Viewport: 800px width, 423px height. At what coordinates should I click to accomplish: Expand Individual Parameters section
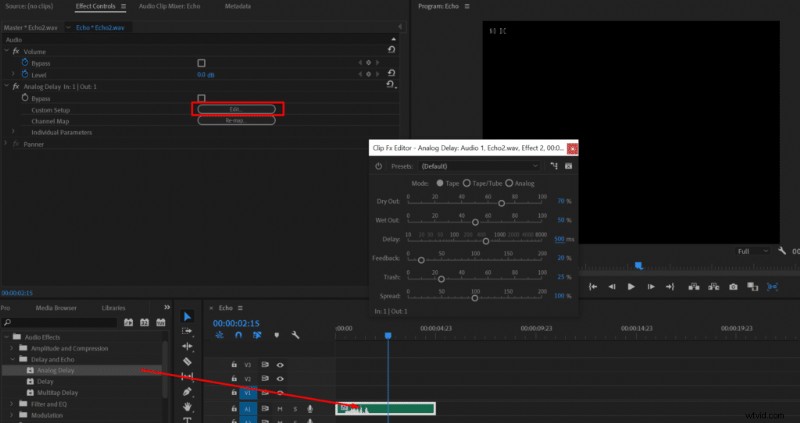pos(13,132)
